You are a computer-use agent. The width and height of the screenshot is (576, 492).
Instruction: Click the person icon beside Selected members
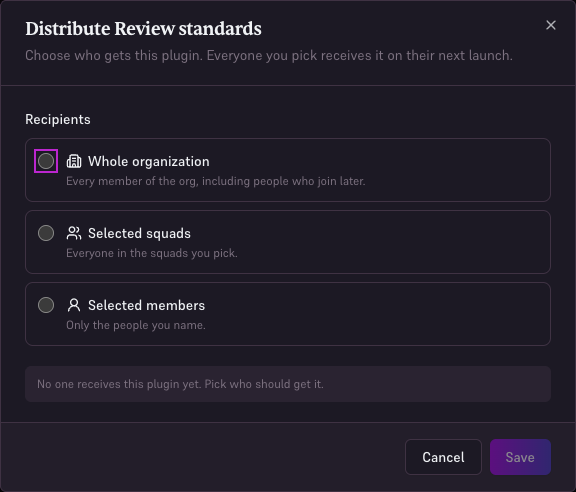tap(74, 305)
